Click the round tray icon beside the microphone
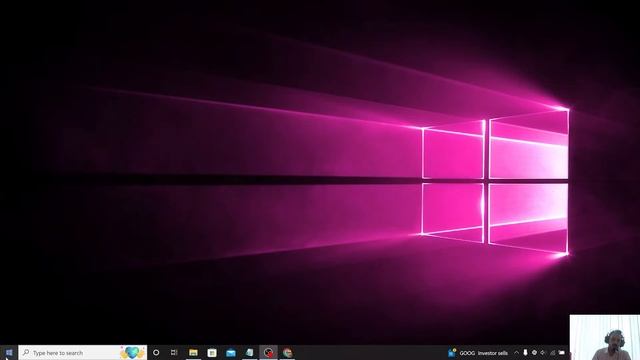The height and width of the screenshot is (360, 640). pos(534,353)
